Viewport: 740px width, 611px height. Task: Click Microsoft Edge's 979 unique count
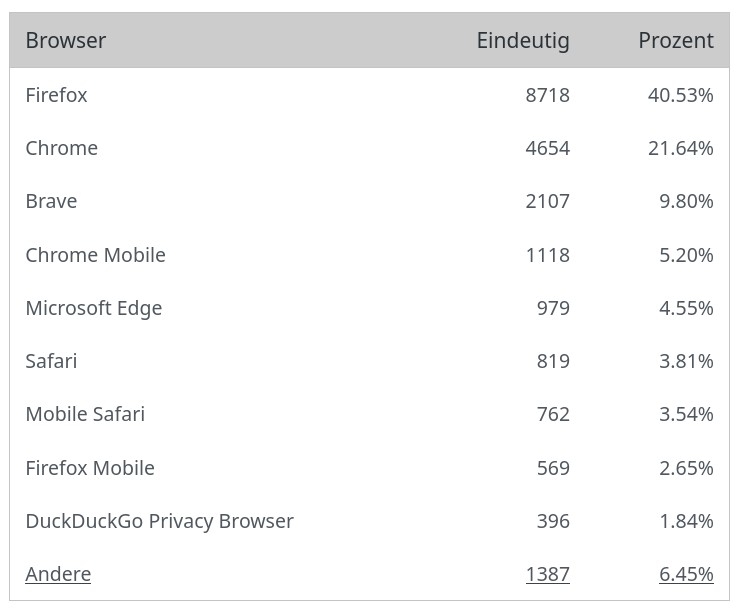pyautogui.click(x=553, y=308)
